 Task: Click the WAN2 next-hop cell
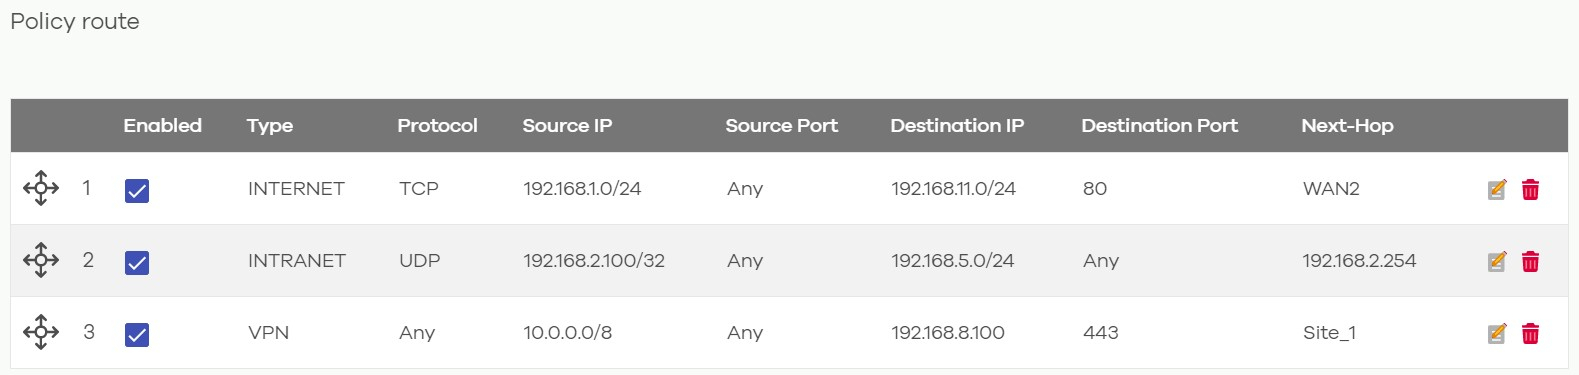click(x=1331, y=188)
